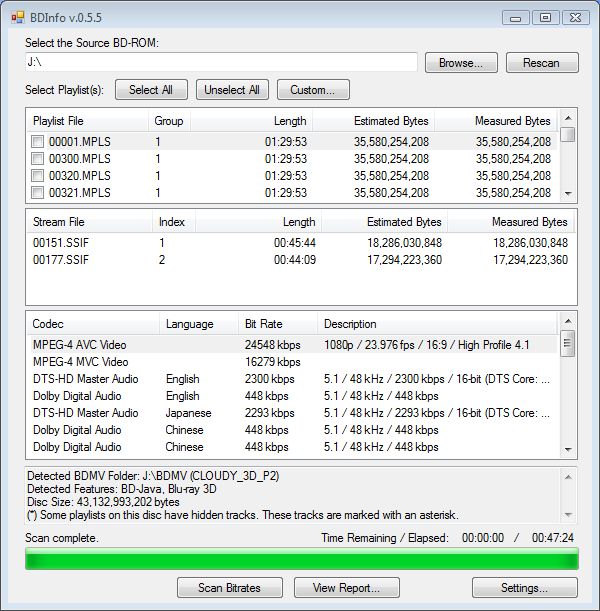Start Scan Bitrates
Image resolution: width=600 pixels, height=611 pixels.
coord(230,588)
